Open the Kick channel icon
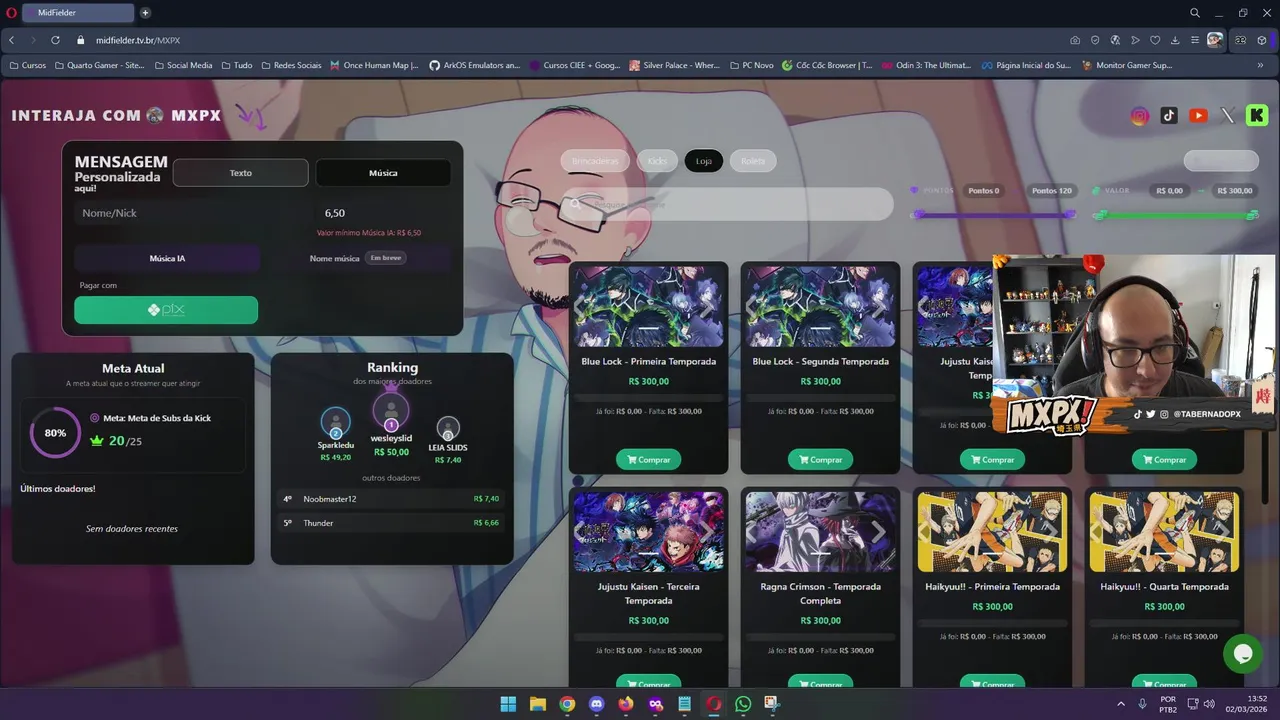 (x=1257, y=115)
